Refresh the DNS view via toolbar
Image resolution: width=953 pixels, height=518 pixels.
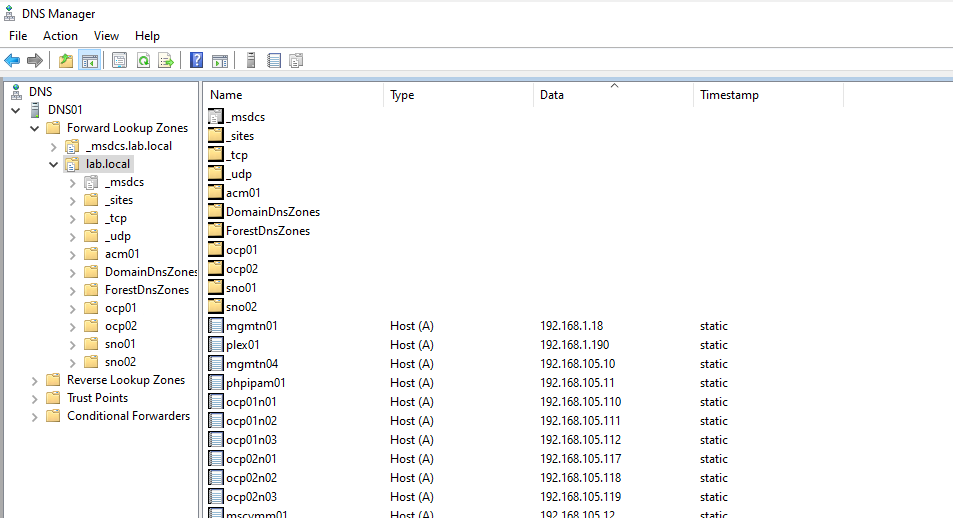point(143,60)
